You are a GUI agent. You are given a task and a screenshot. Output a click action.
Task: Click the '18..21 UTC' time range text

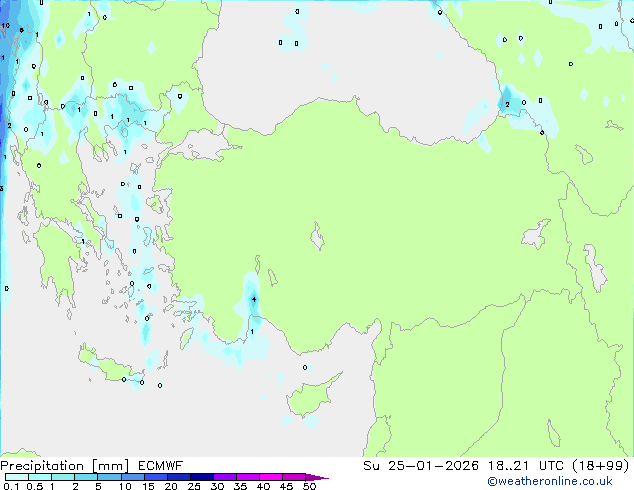click(526, 466)
